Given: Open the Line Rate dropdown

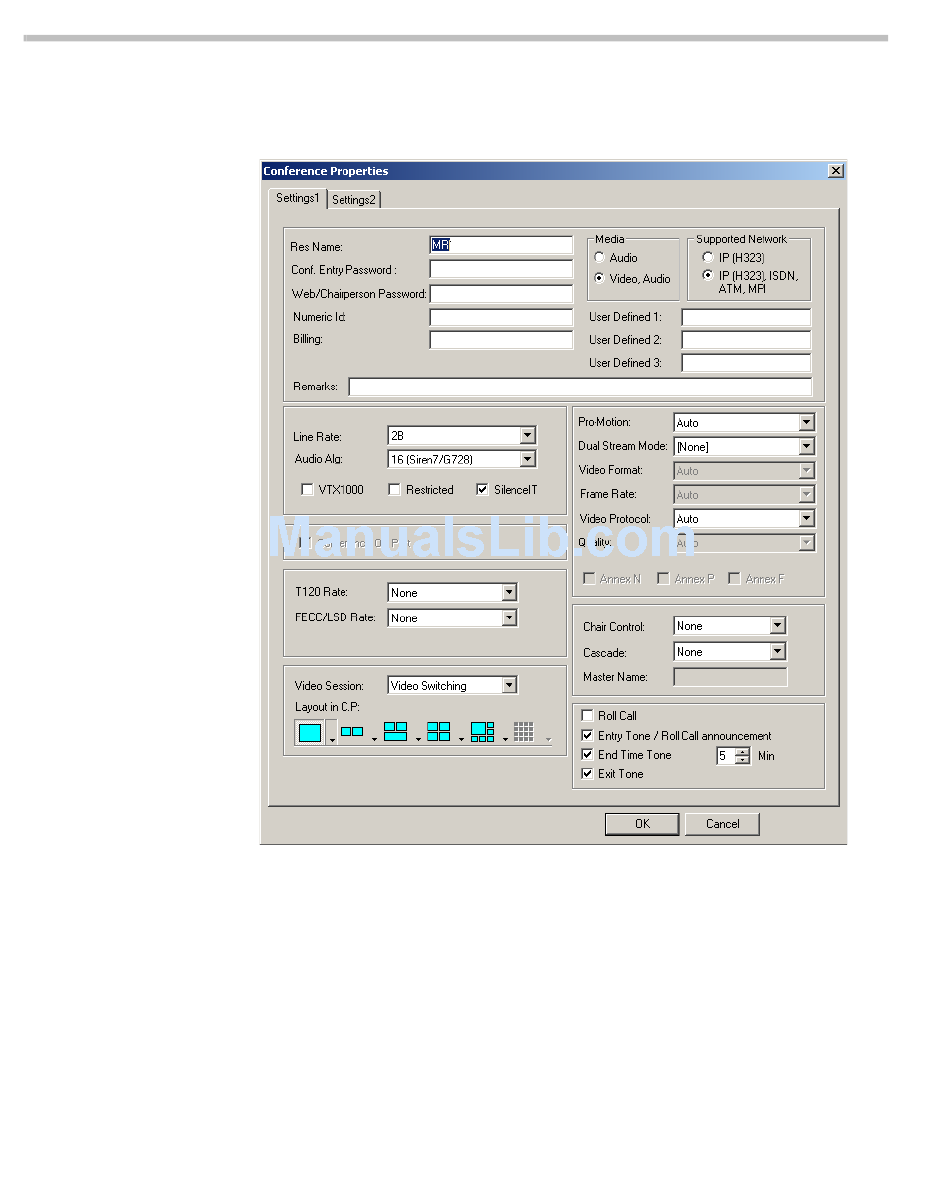Looking at the screenshot, I should click(527, 435).
